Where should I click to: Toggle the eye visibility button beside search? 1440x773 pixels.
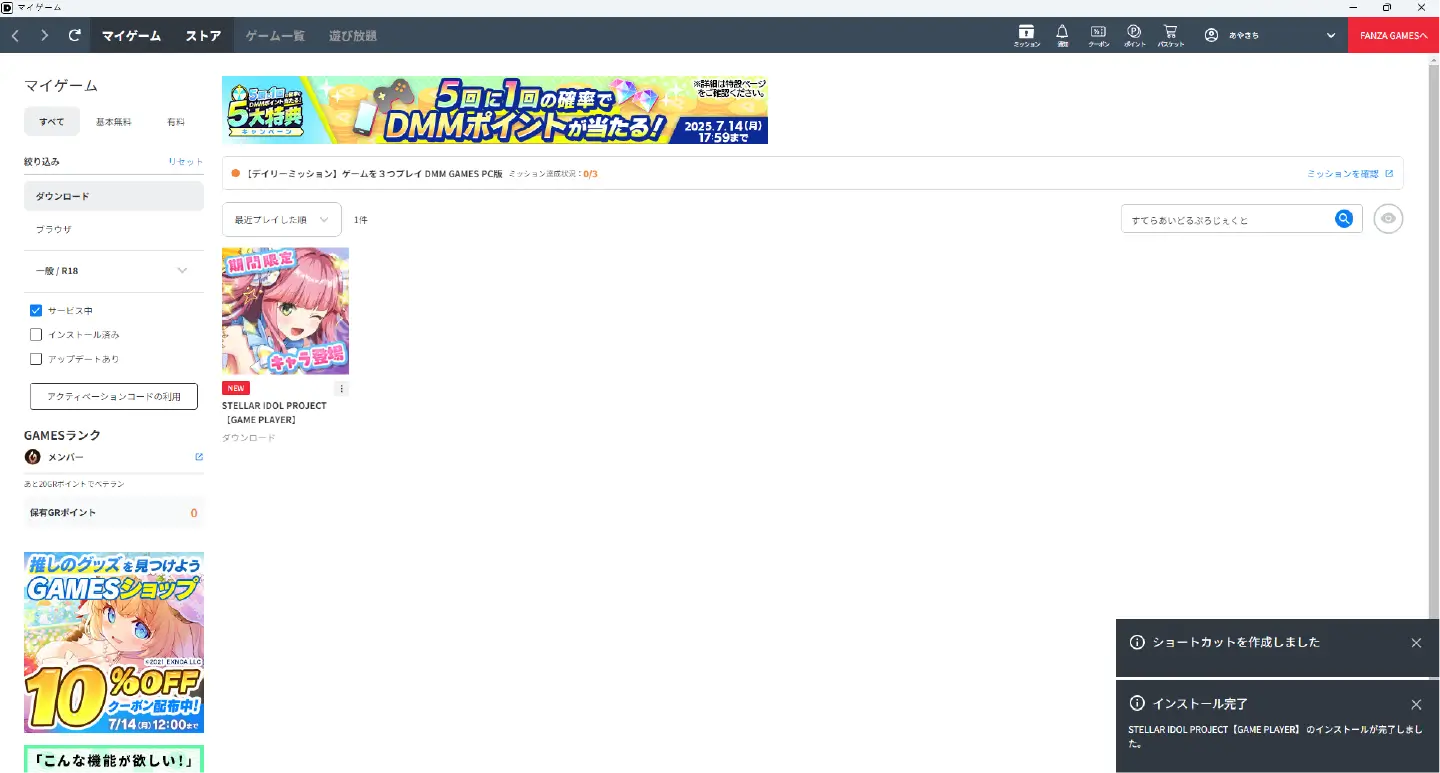click(x=1388, y=219)
